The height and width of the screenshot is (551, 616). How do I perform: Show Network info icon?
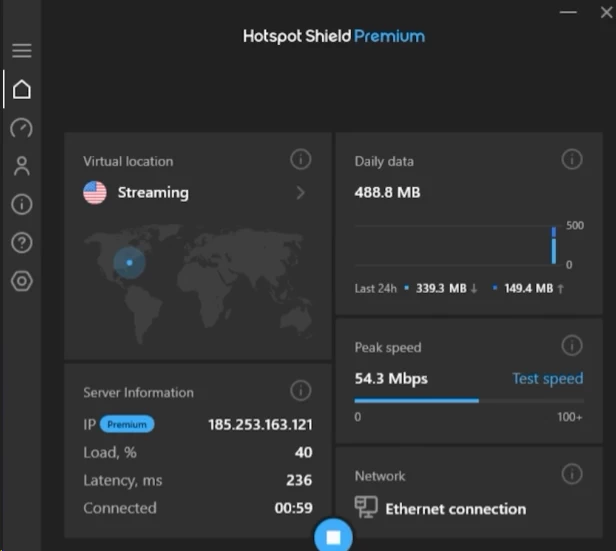point(572,474)
